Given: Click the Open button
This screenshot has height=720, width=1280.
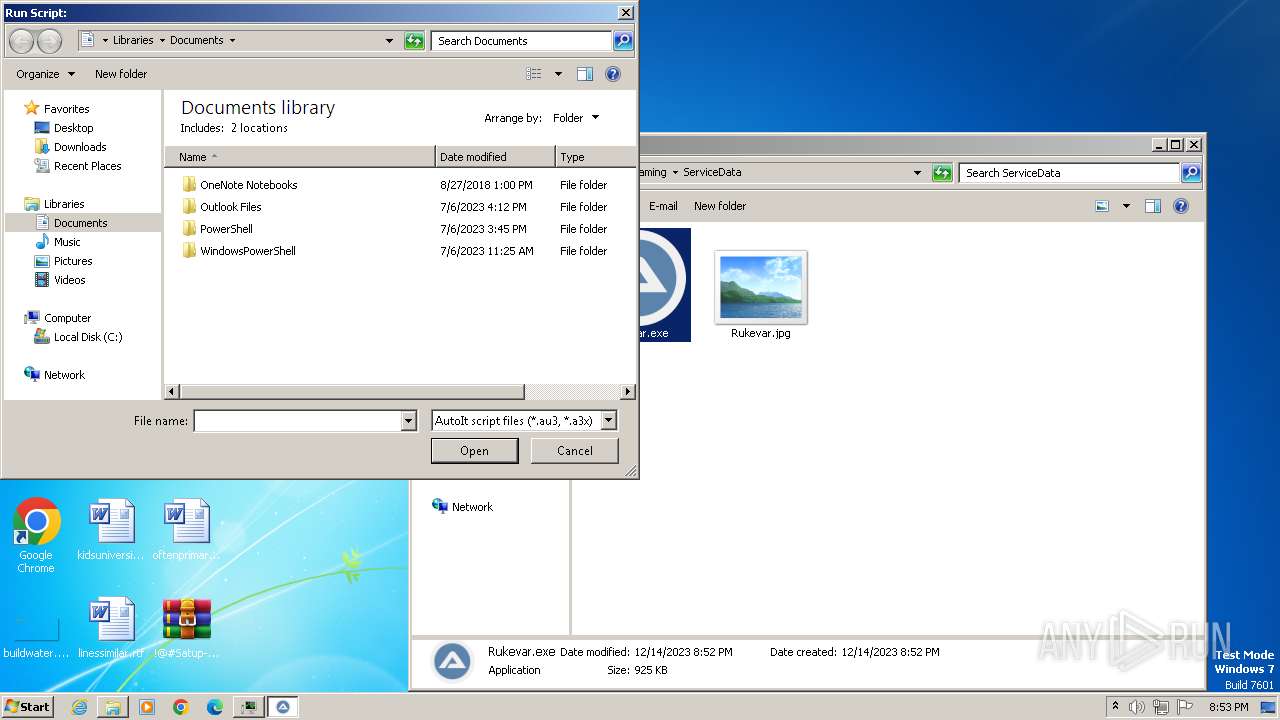Looking at the screenshot, I should coord(474,451).
